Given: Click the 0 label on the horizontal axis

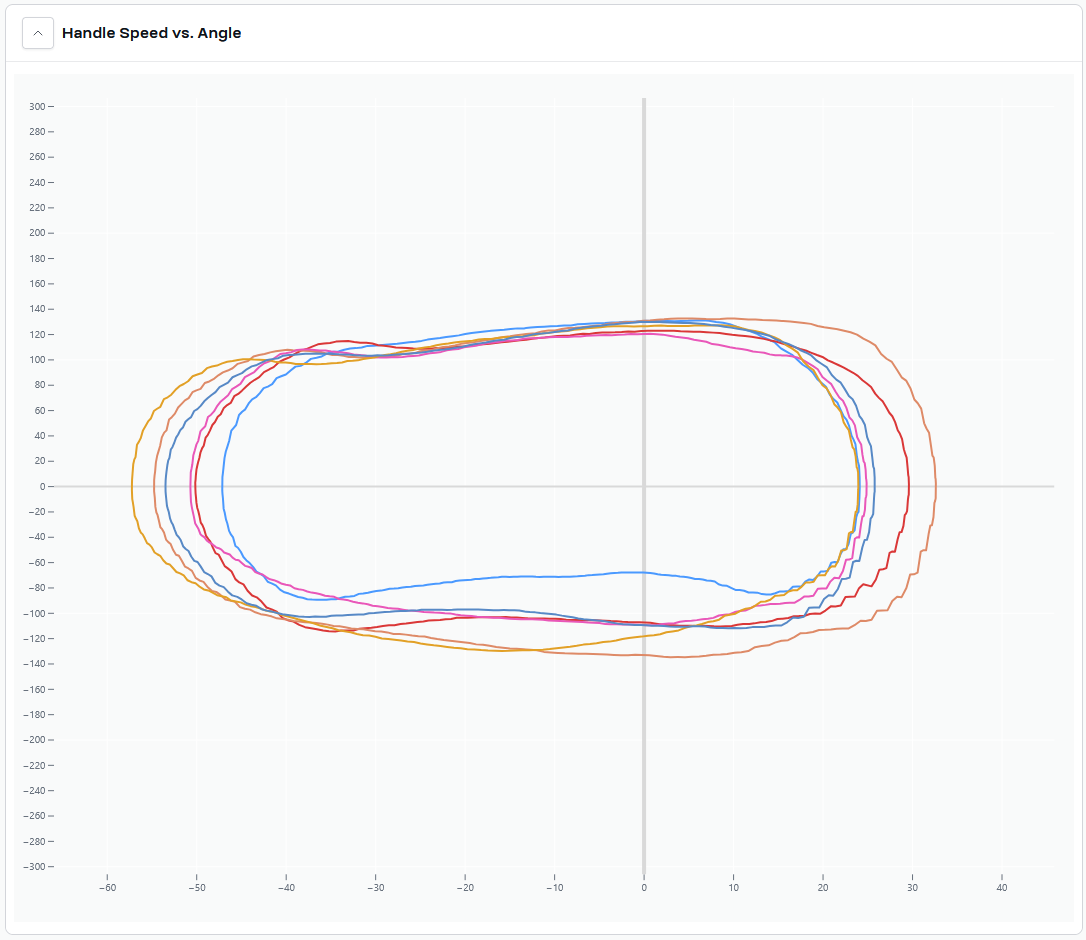Looking at the screenshot, I should (644, 887).
